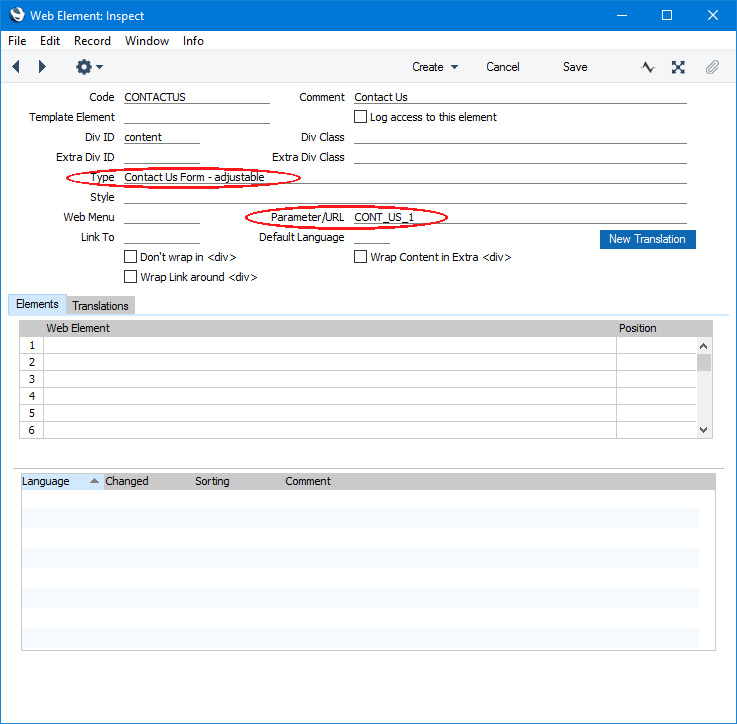Viewport: 737px width, 724px height.
Task: Click the elements matrix scrollbar thumb
Action: click(x=703, y=362)
